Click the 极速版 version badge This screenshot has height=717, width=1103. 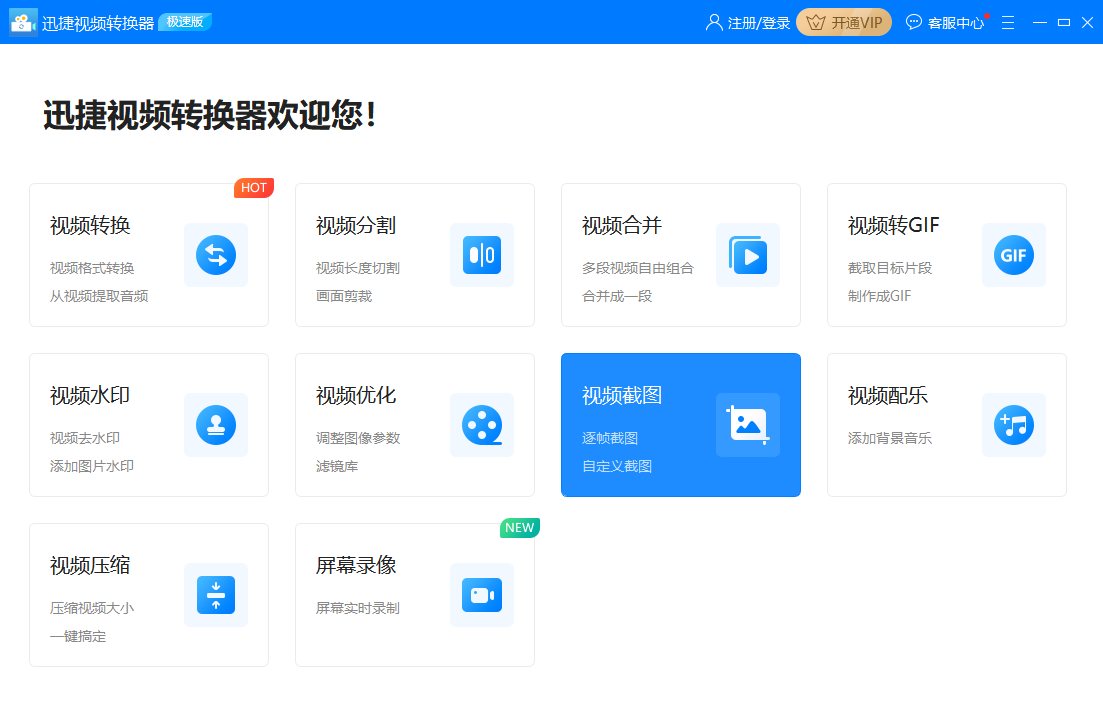click(184, 21)
